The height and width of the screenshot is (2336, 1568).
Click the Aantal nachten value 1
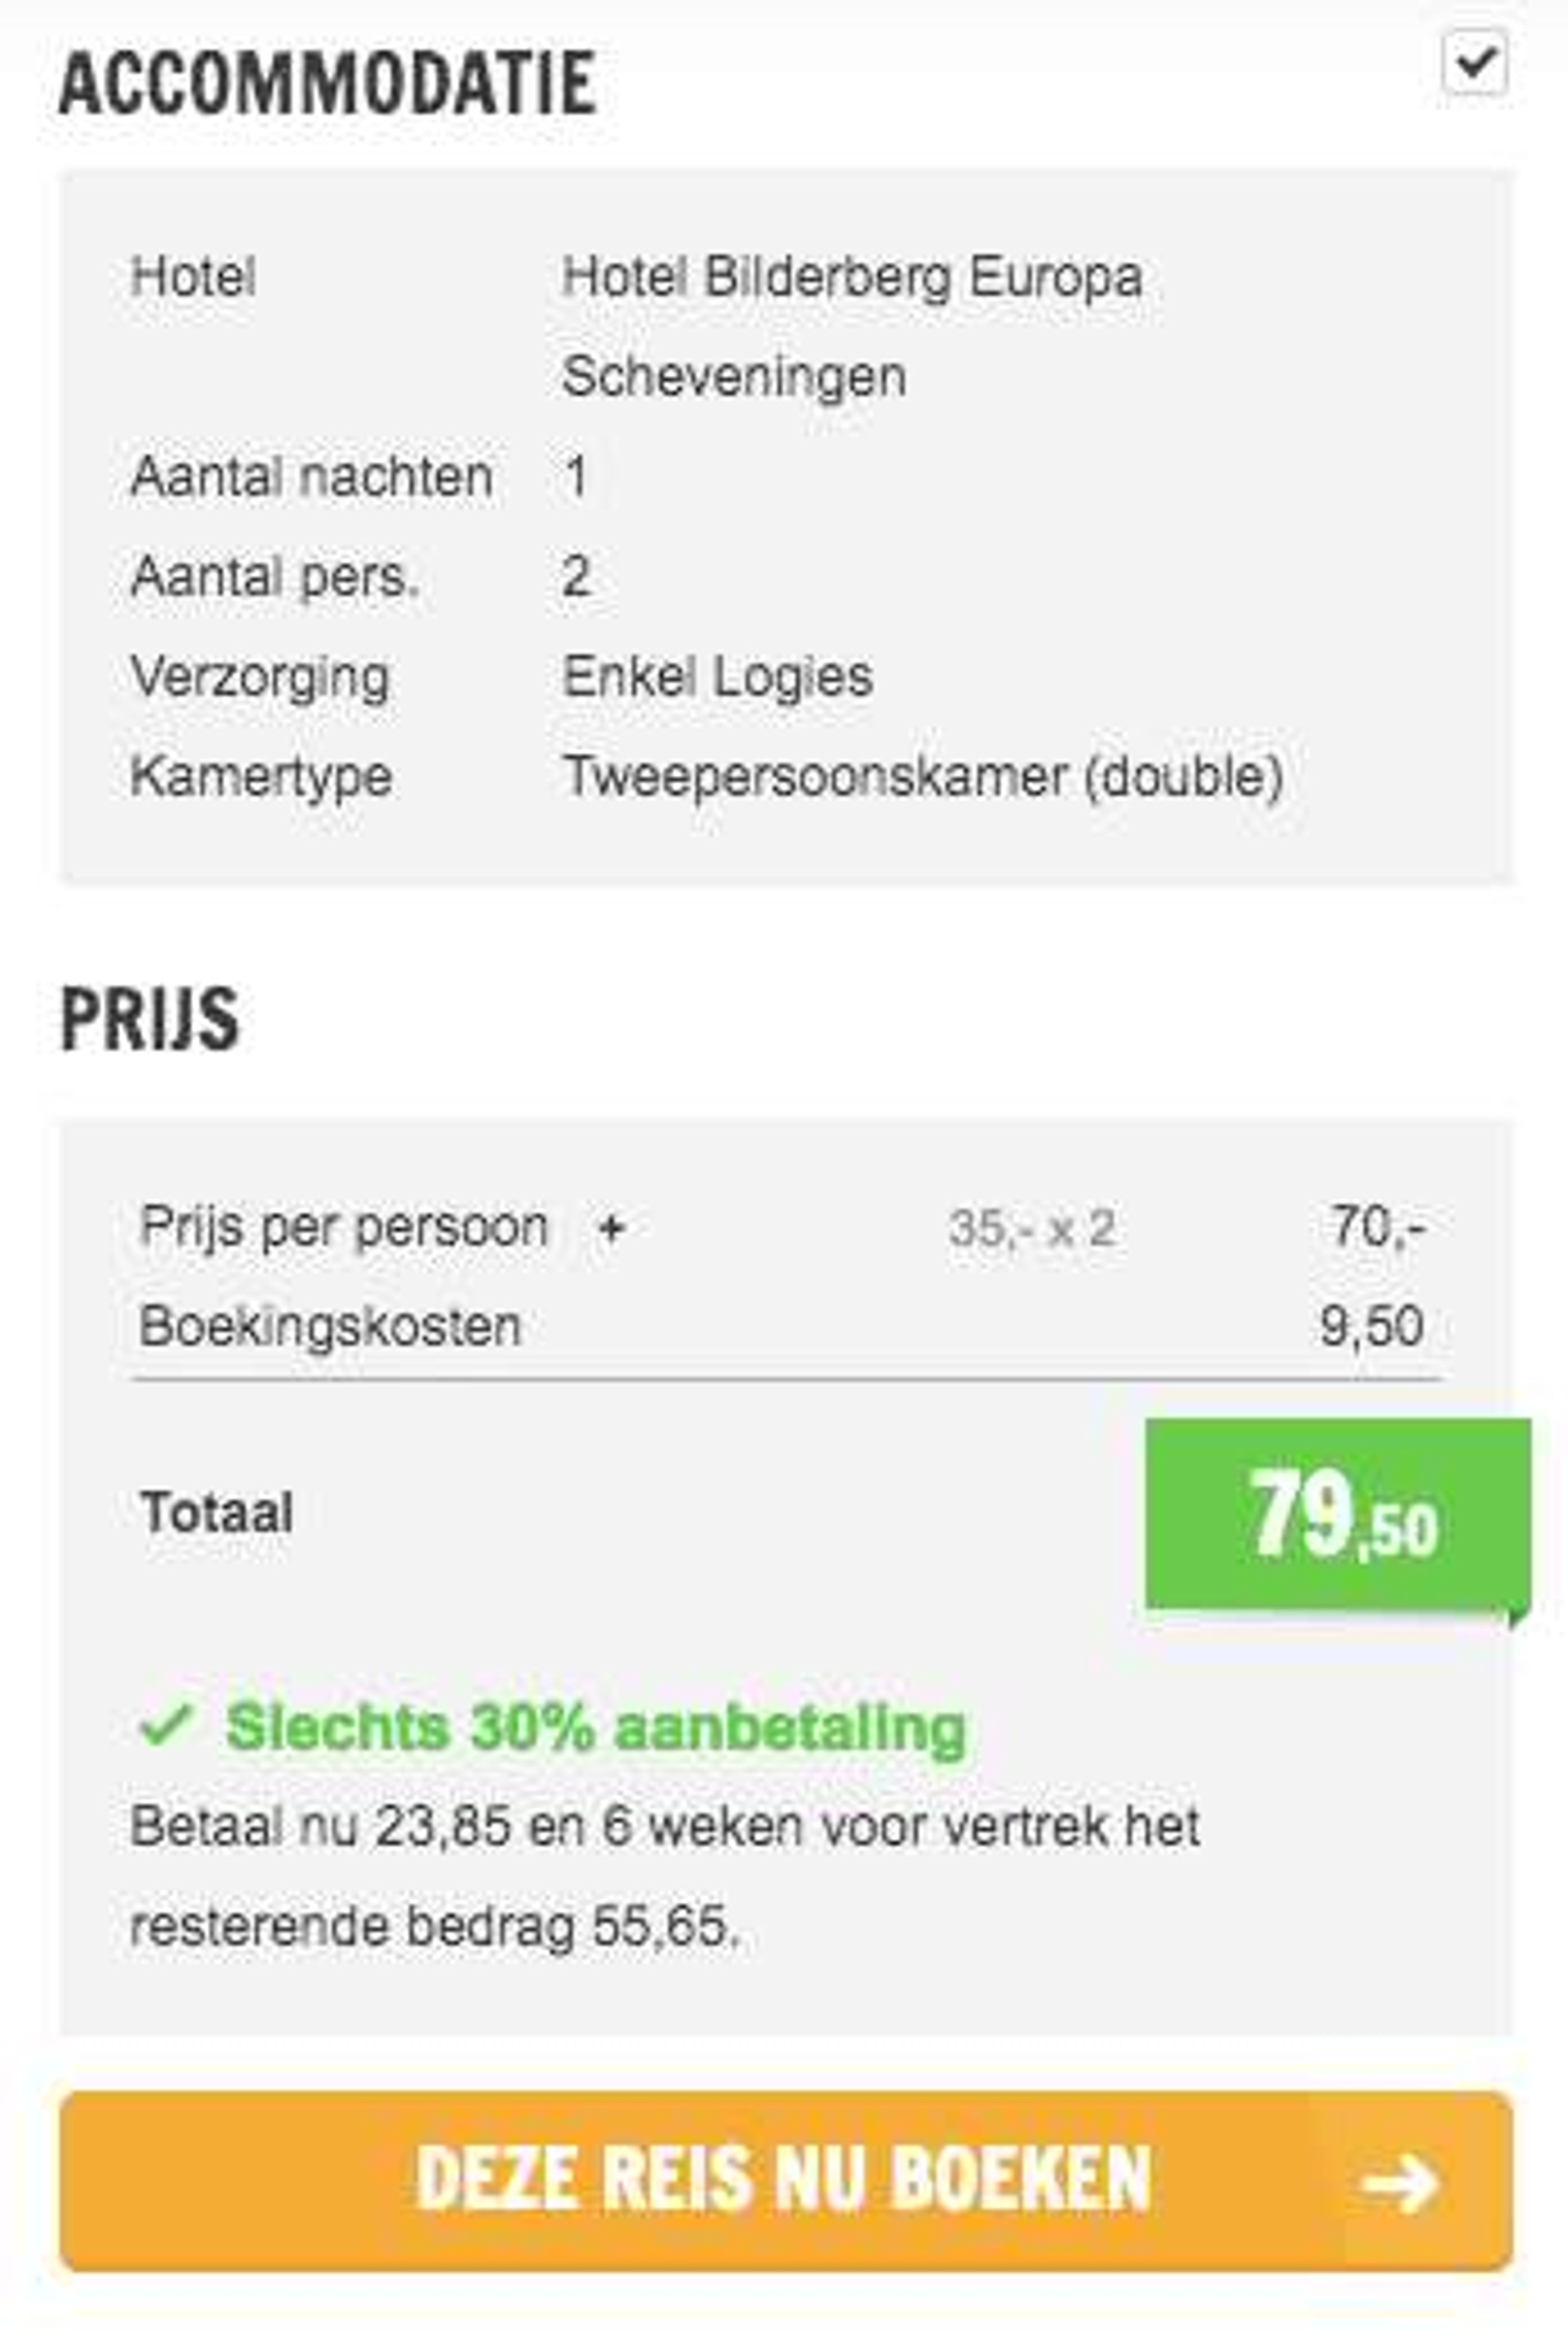pos(575,477)
